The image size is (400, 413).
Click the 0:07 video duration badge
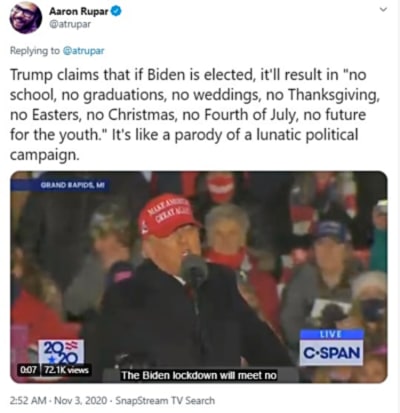[28, 370]
